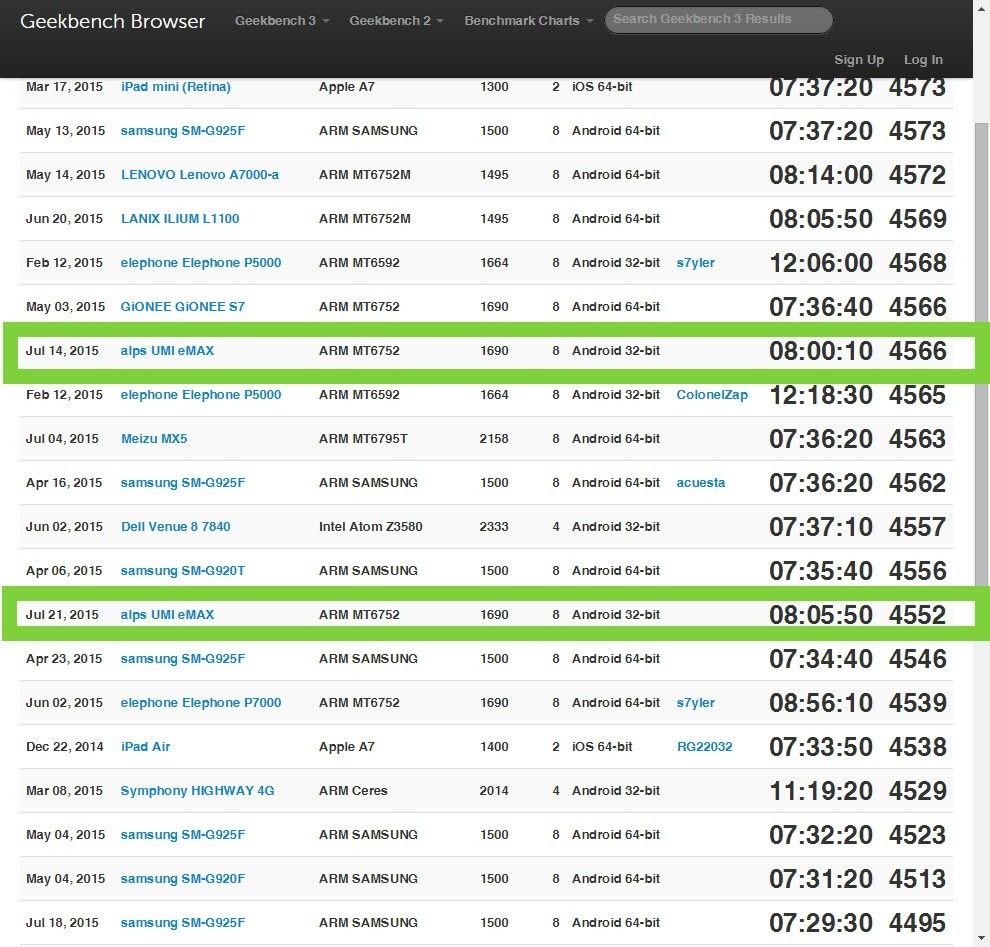Screen dimensions: 990x947
Task: Click the Intel Atom Z3580 processor cell
Action: (371, 527)
